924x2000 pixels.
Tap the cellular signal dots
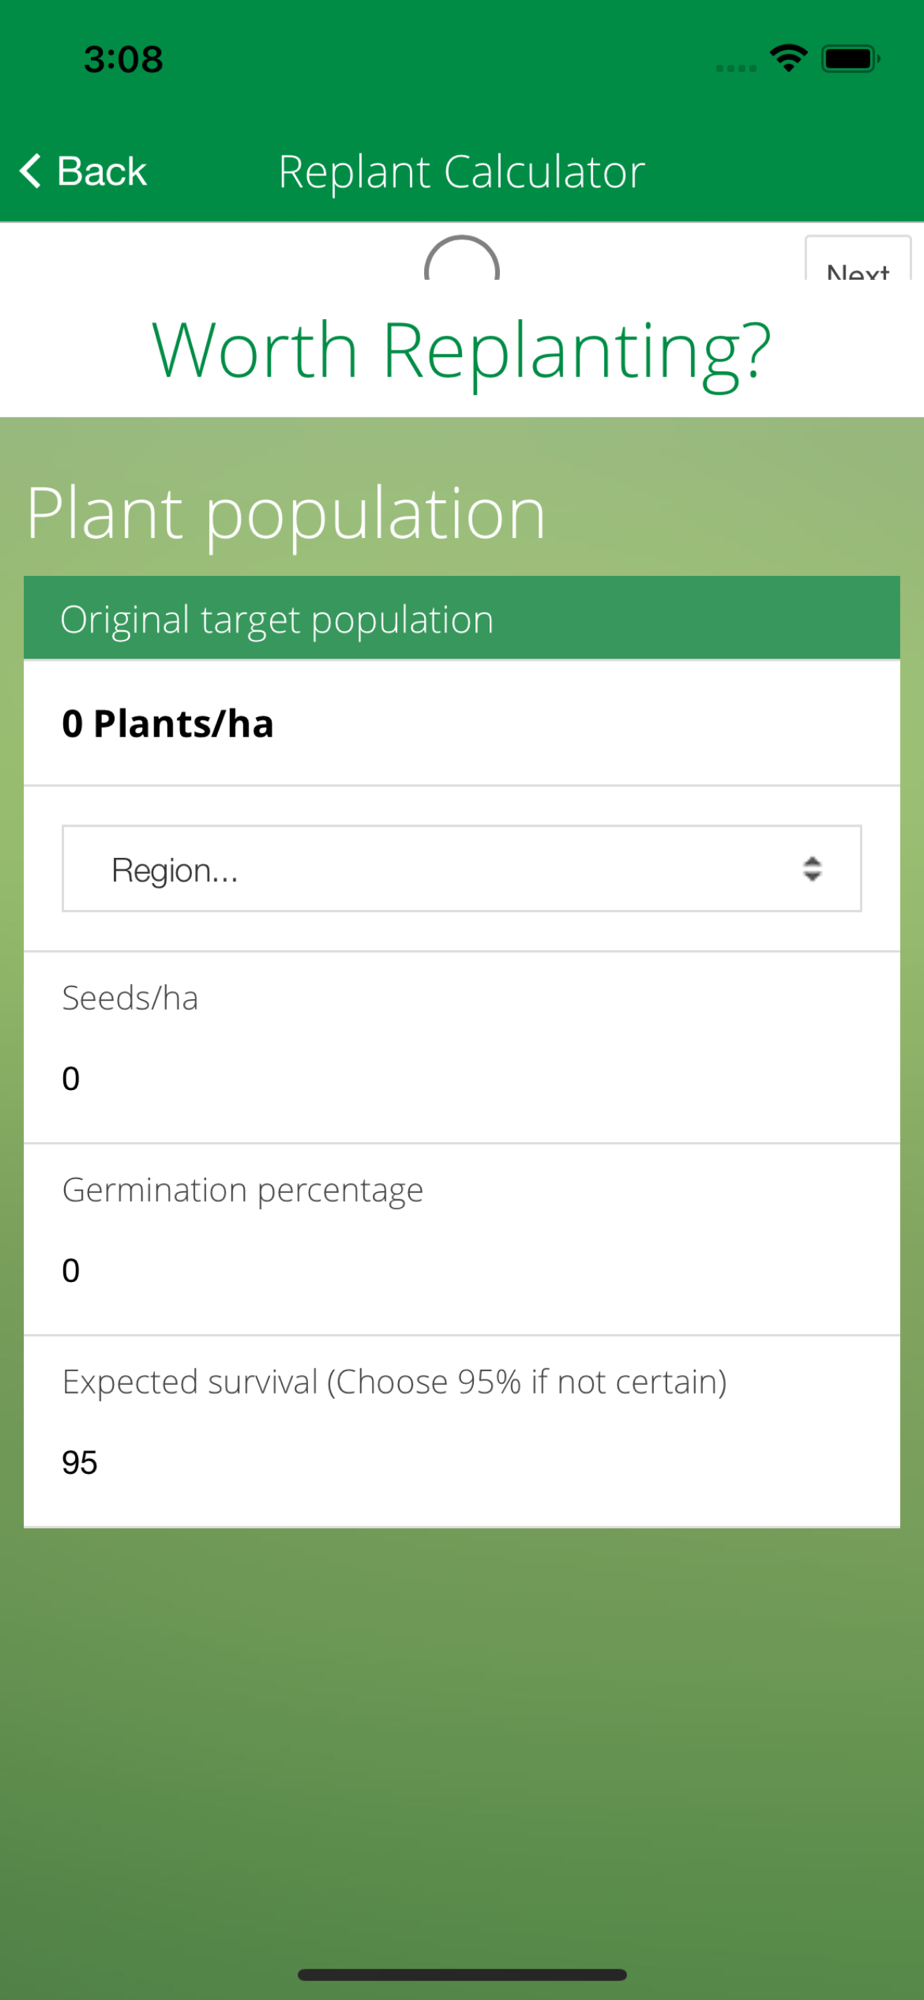pyautogui.click(x=736, y=68)
